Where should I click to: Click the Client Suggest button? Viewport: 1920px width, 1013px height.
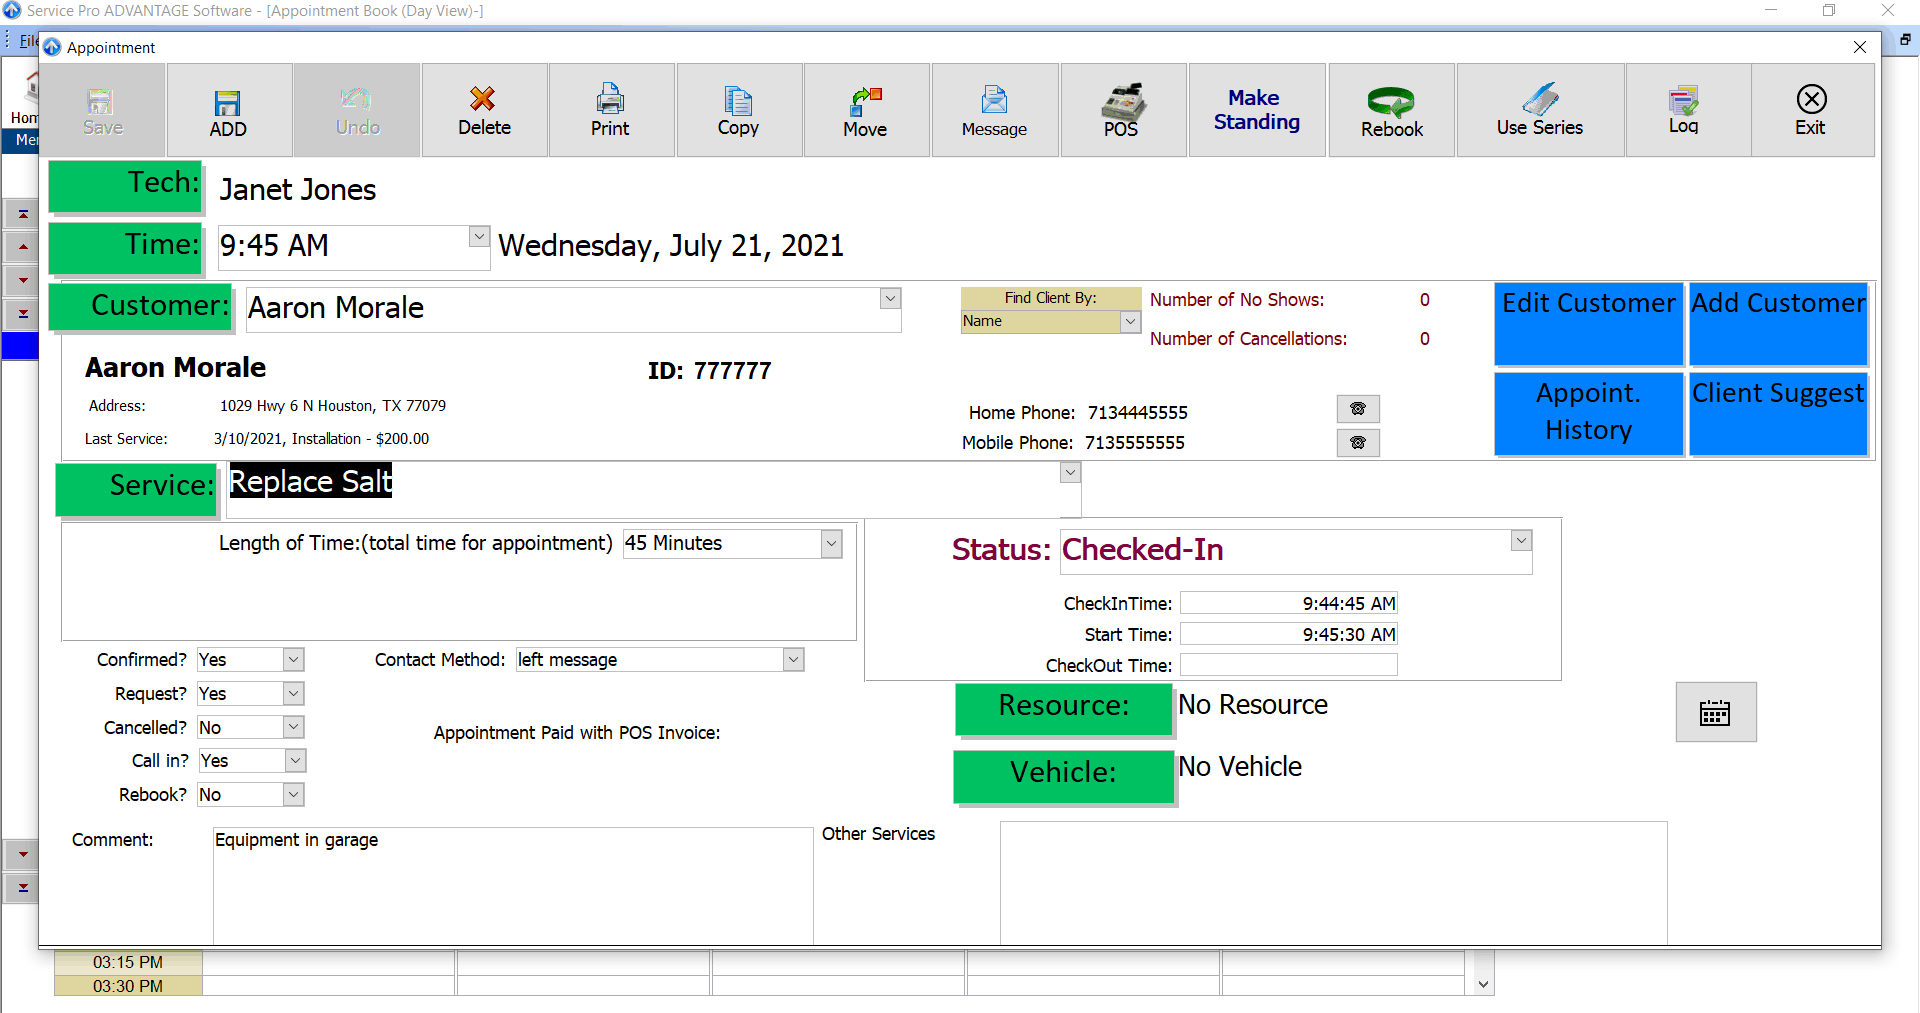pos(1779,414)
